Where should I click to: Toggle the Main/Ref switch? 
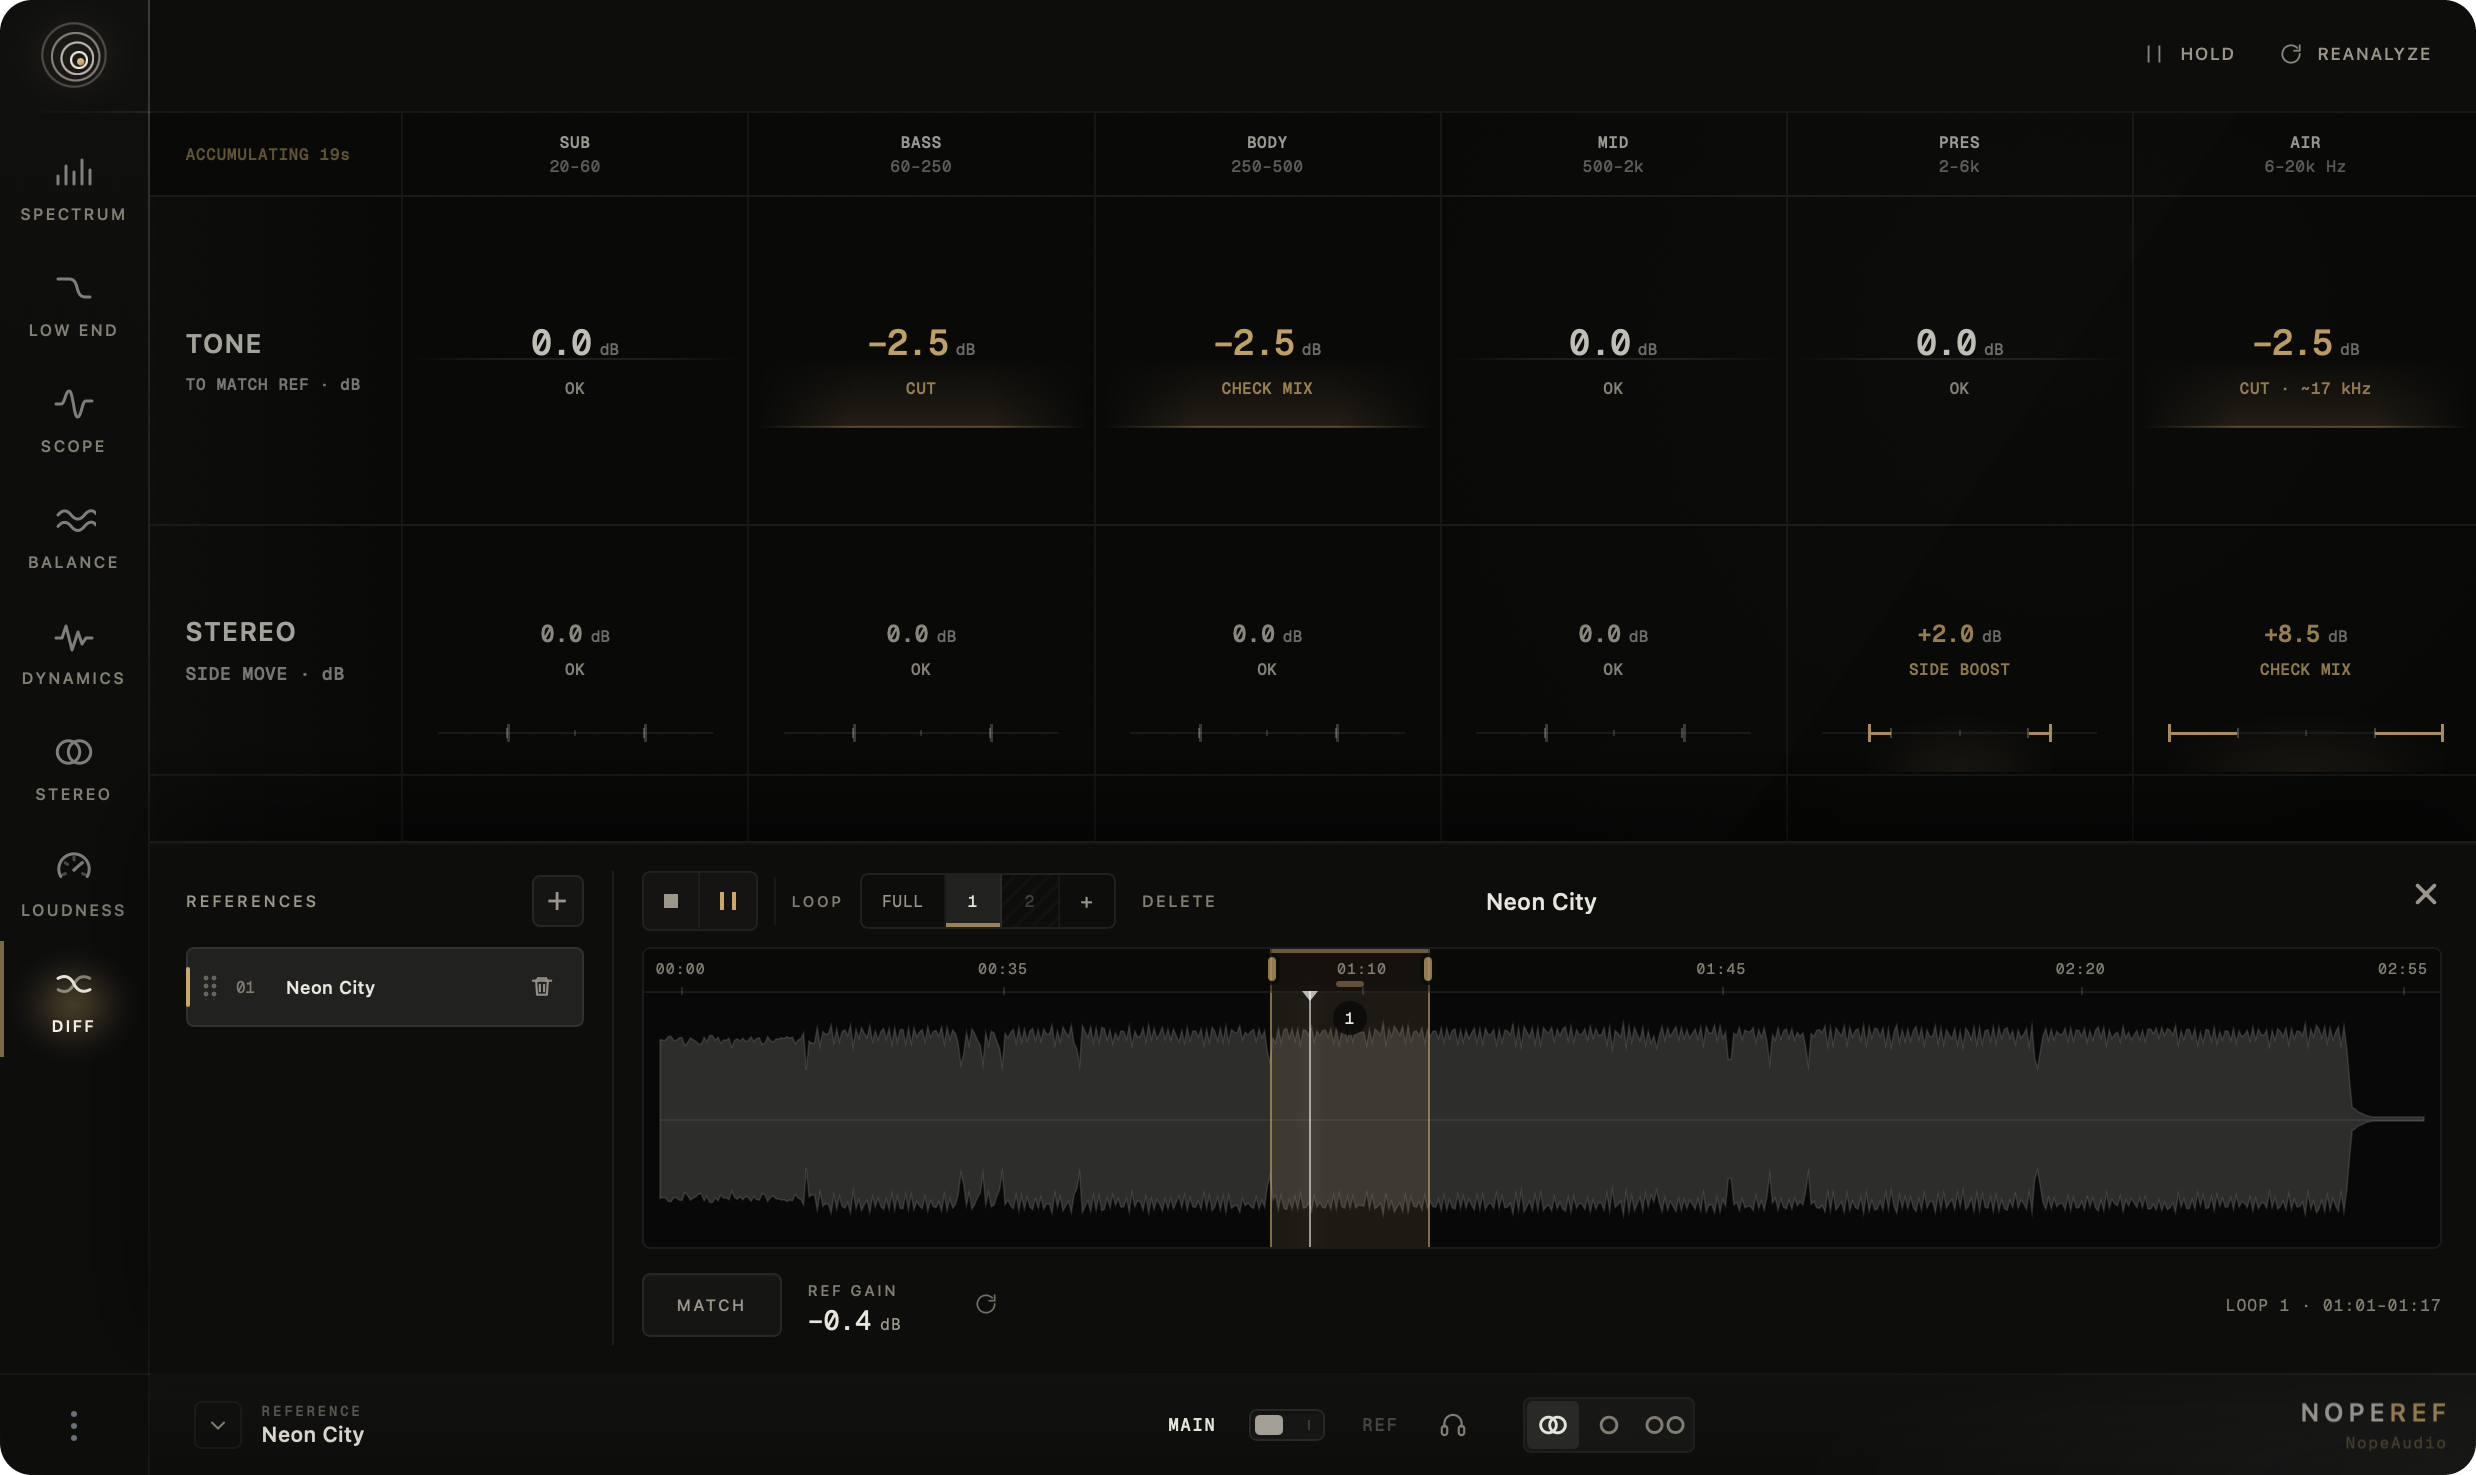[x=1286, y=1425]
